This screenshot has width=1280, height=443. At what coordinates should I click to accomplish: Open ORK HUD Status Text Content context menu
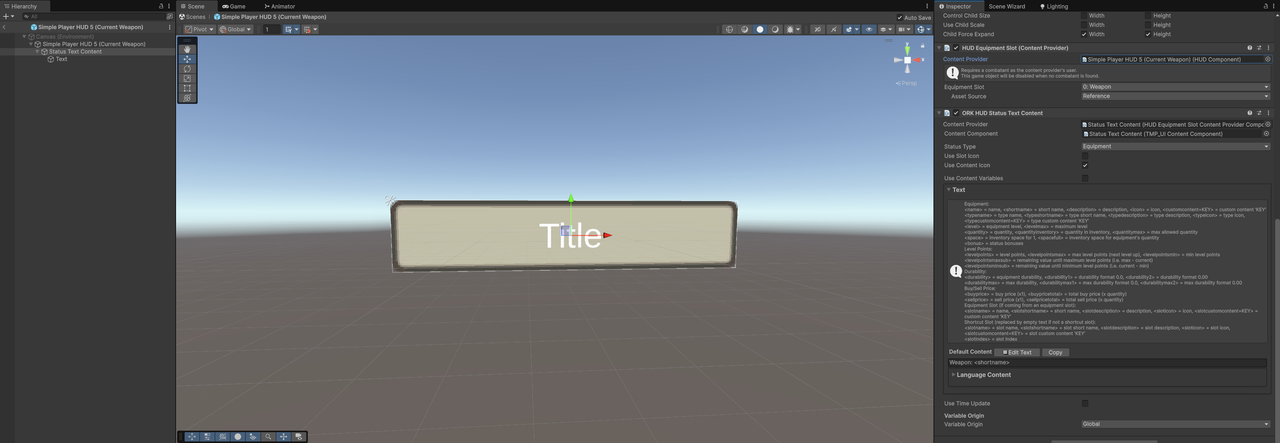pyautogui.click(x=1267, y=113)
